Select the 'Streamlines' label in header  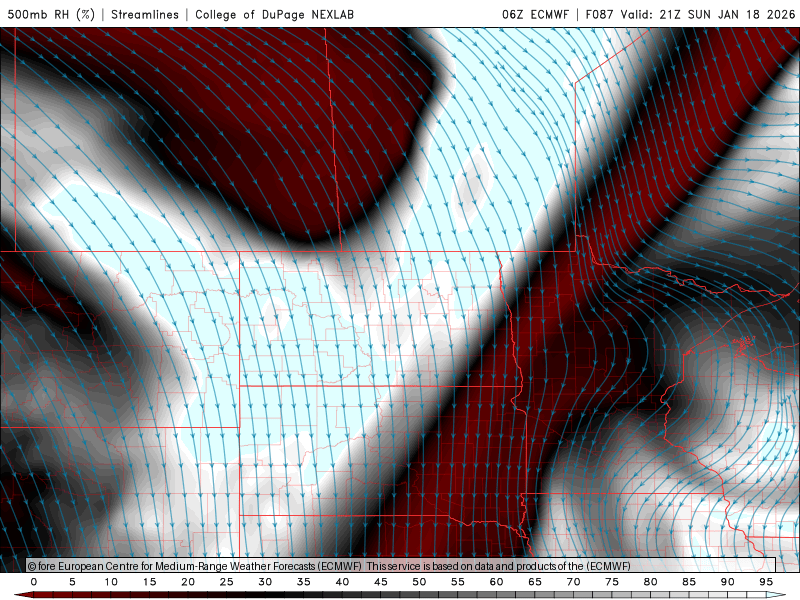pos(145,14)
